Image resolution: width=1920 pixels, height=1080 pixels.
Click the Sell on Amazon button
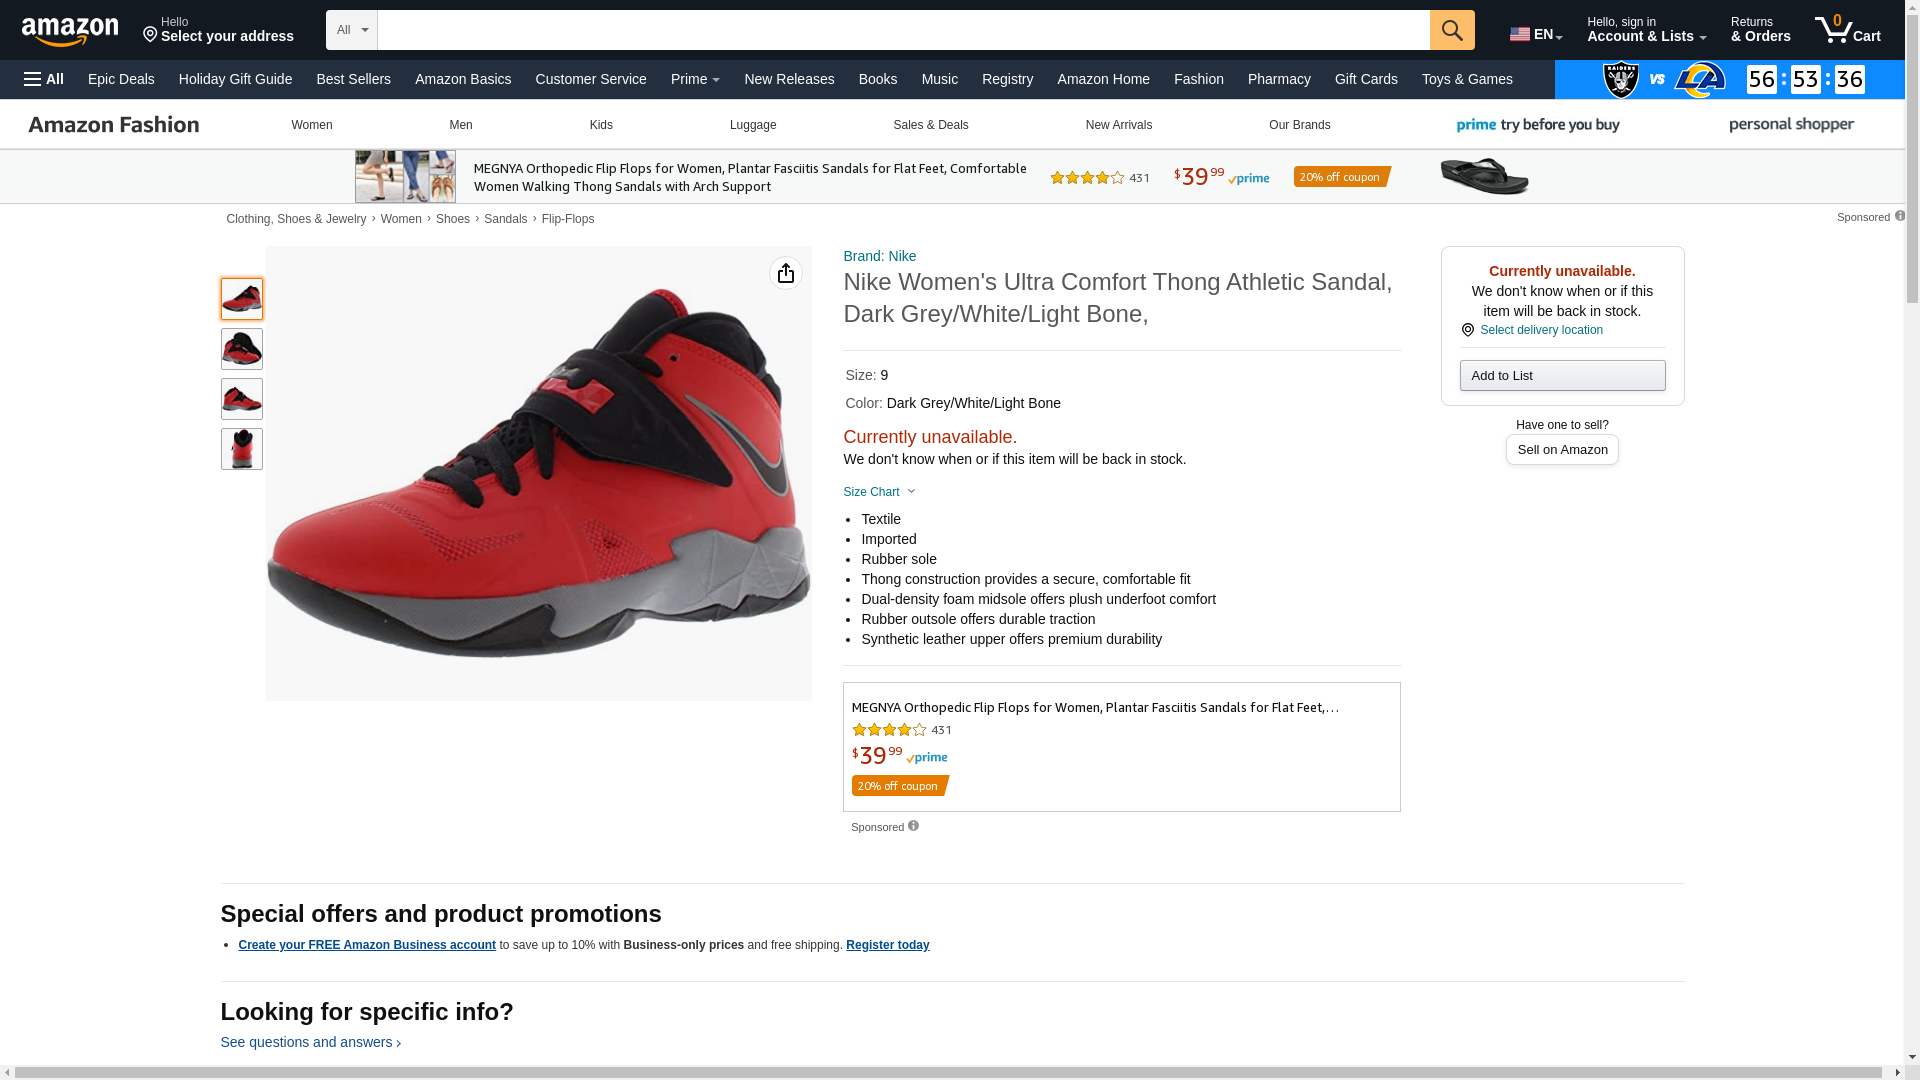tap(1562, 450)
